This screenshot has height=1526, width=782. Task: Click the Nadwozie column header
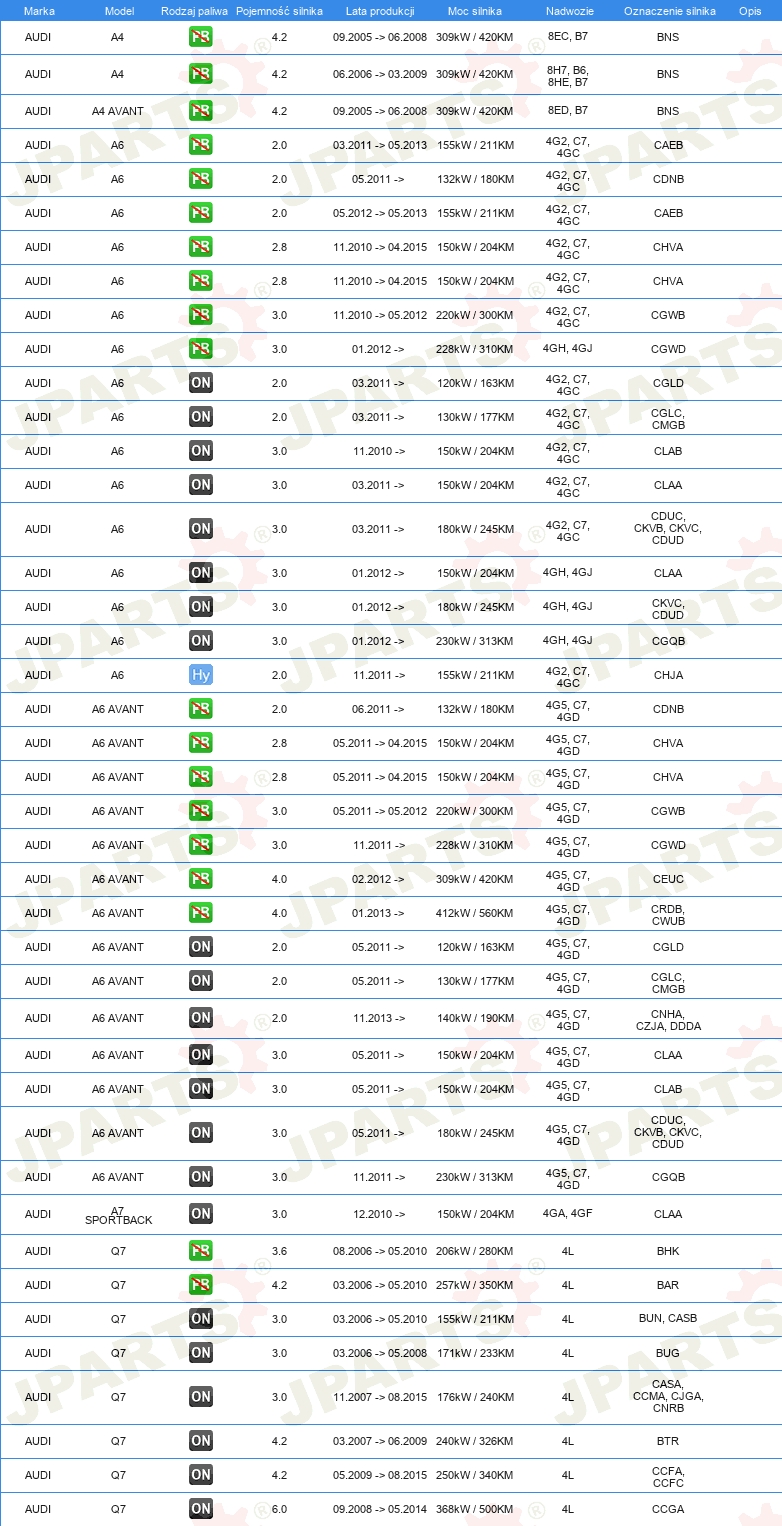click(568, 10)
